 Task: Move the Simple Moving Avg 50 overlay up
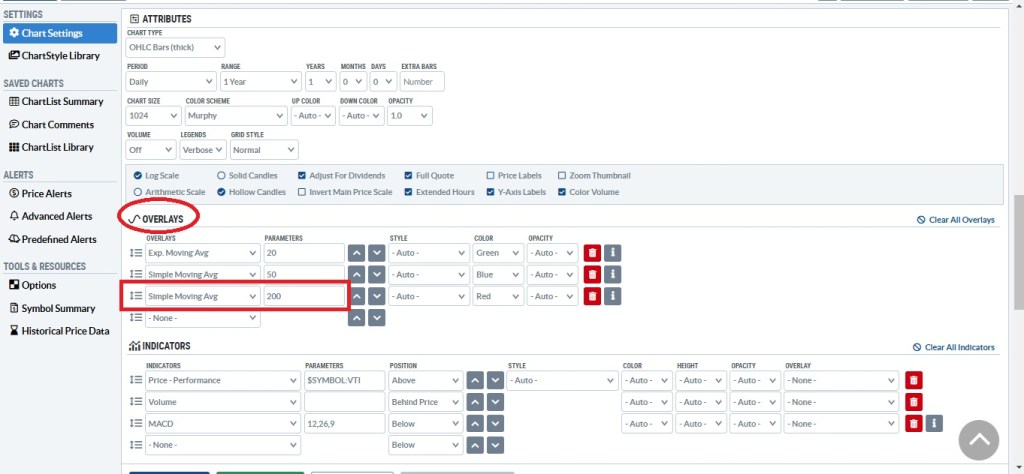[356, 275]
